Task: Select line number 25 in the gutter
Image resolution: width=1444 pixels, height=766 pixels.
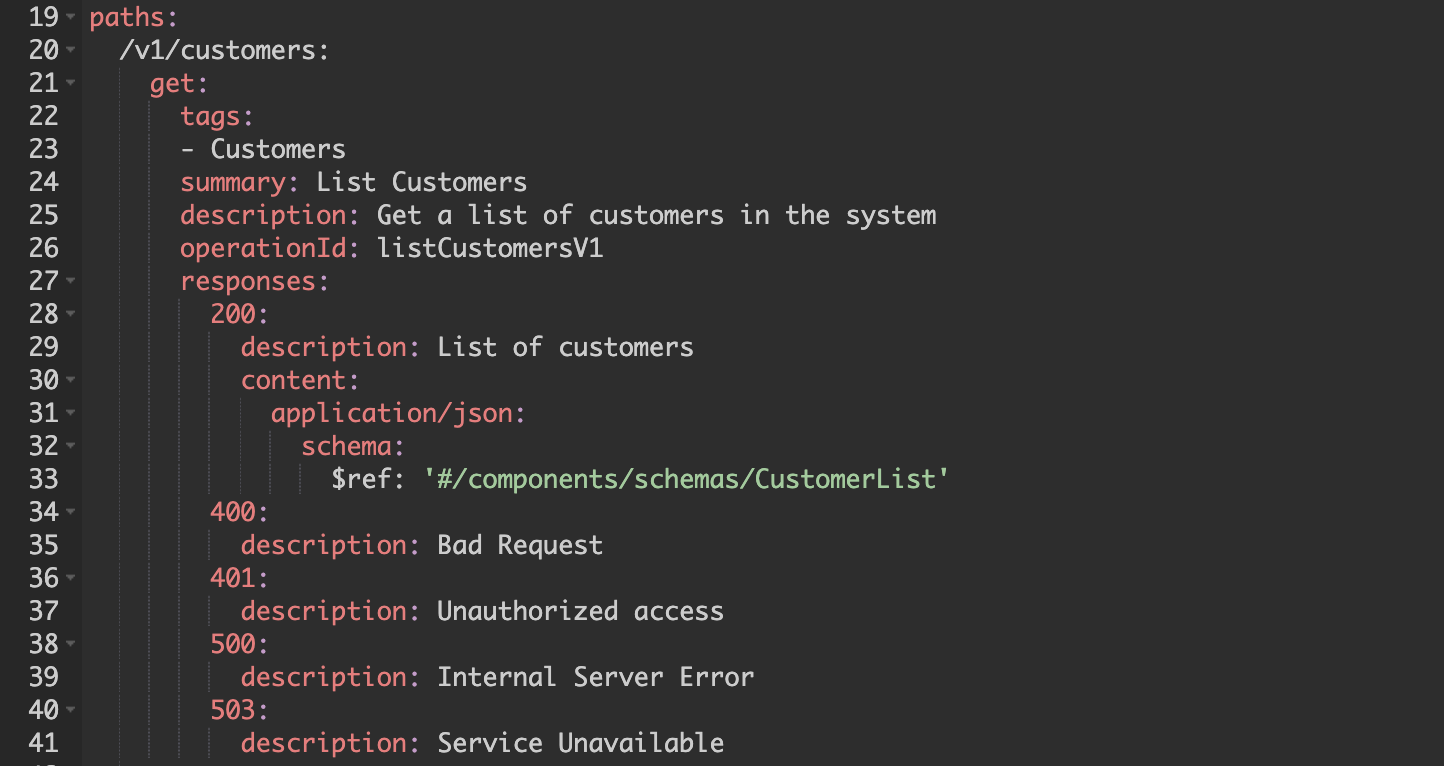Action: [x=44, y=215]
